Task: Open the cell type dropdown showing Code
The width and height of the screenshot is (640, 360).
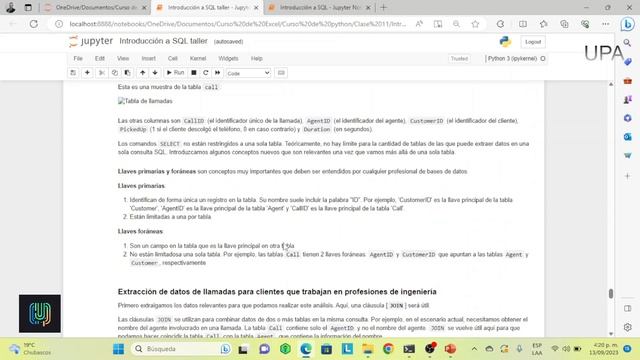Action: point(248,73)
